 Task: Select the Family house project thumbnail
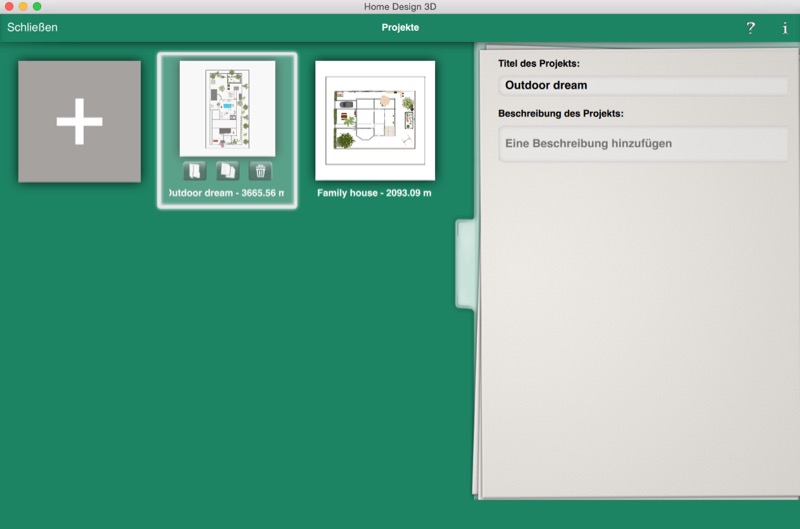[x=375, y=120]
